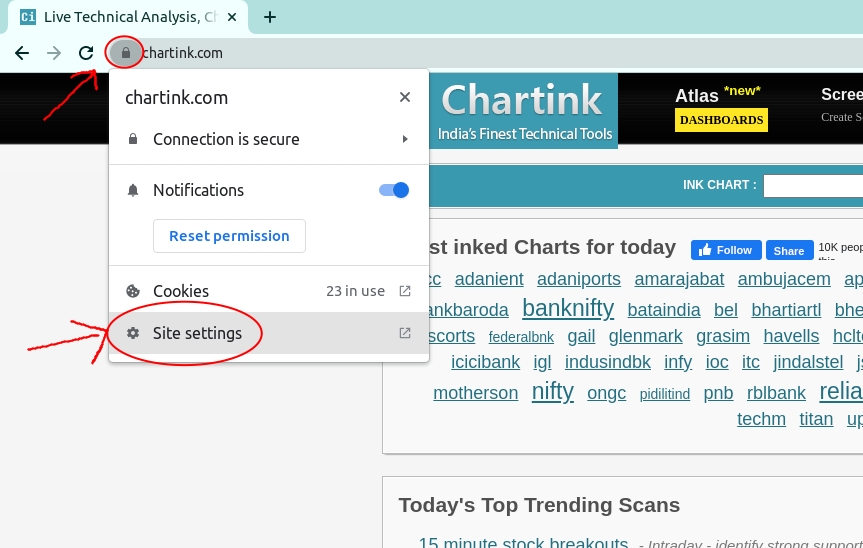Open igl chart link

[x=542, y=362]
